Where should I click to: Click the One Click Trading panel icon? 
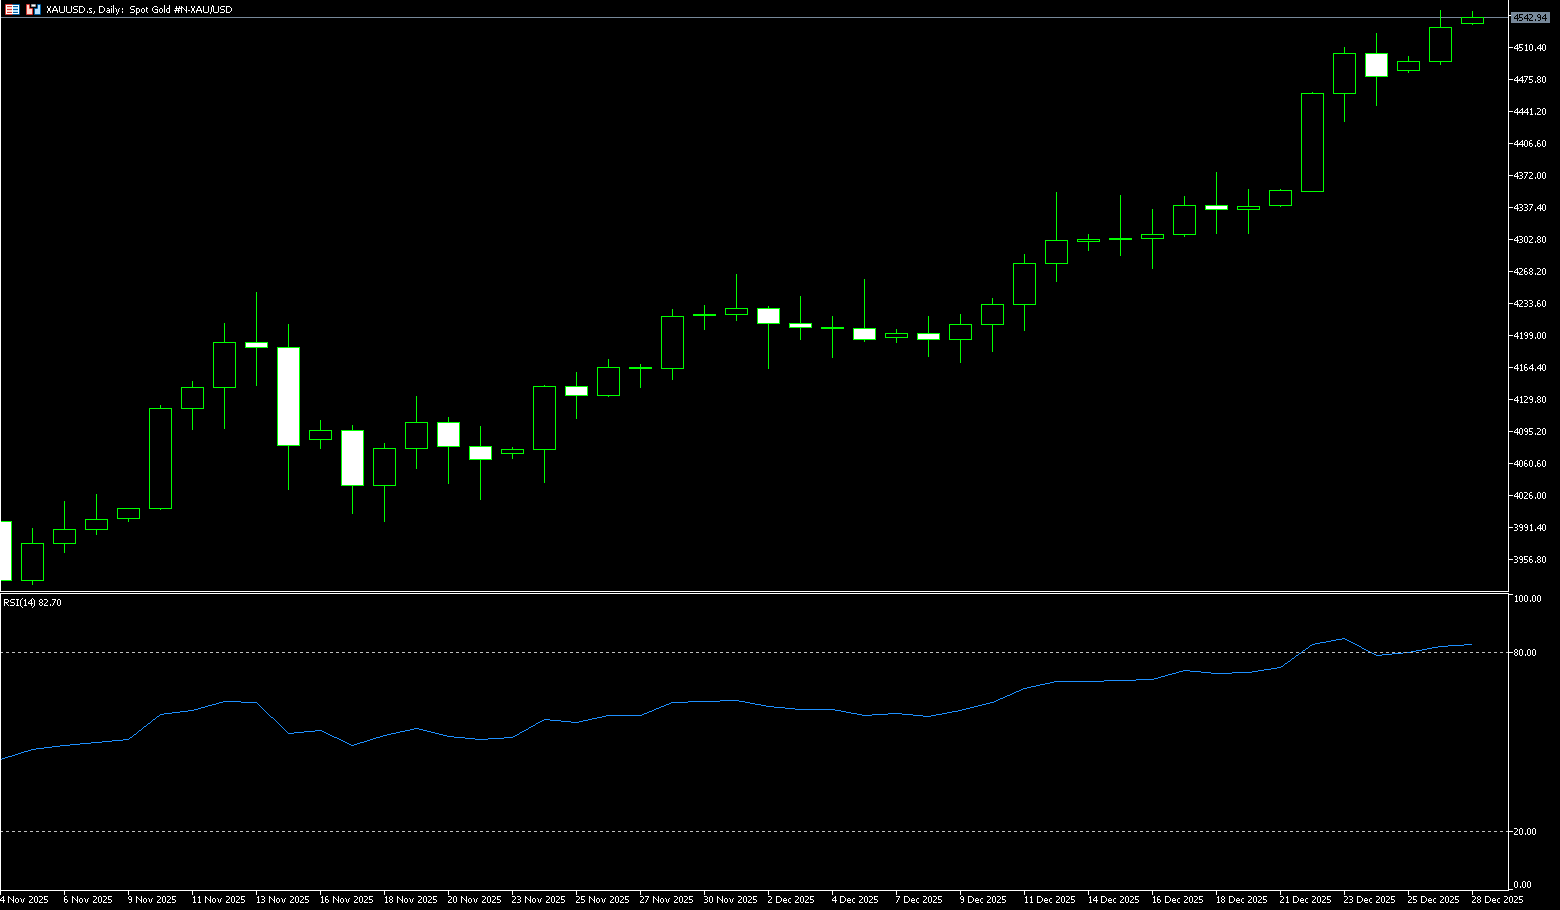(33, 9)
